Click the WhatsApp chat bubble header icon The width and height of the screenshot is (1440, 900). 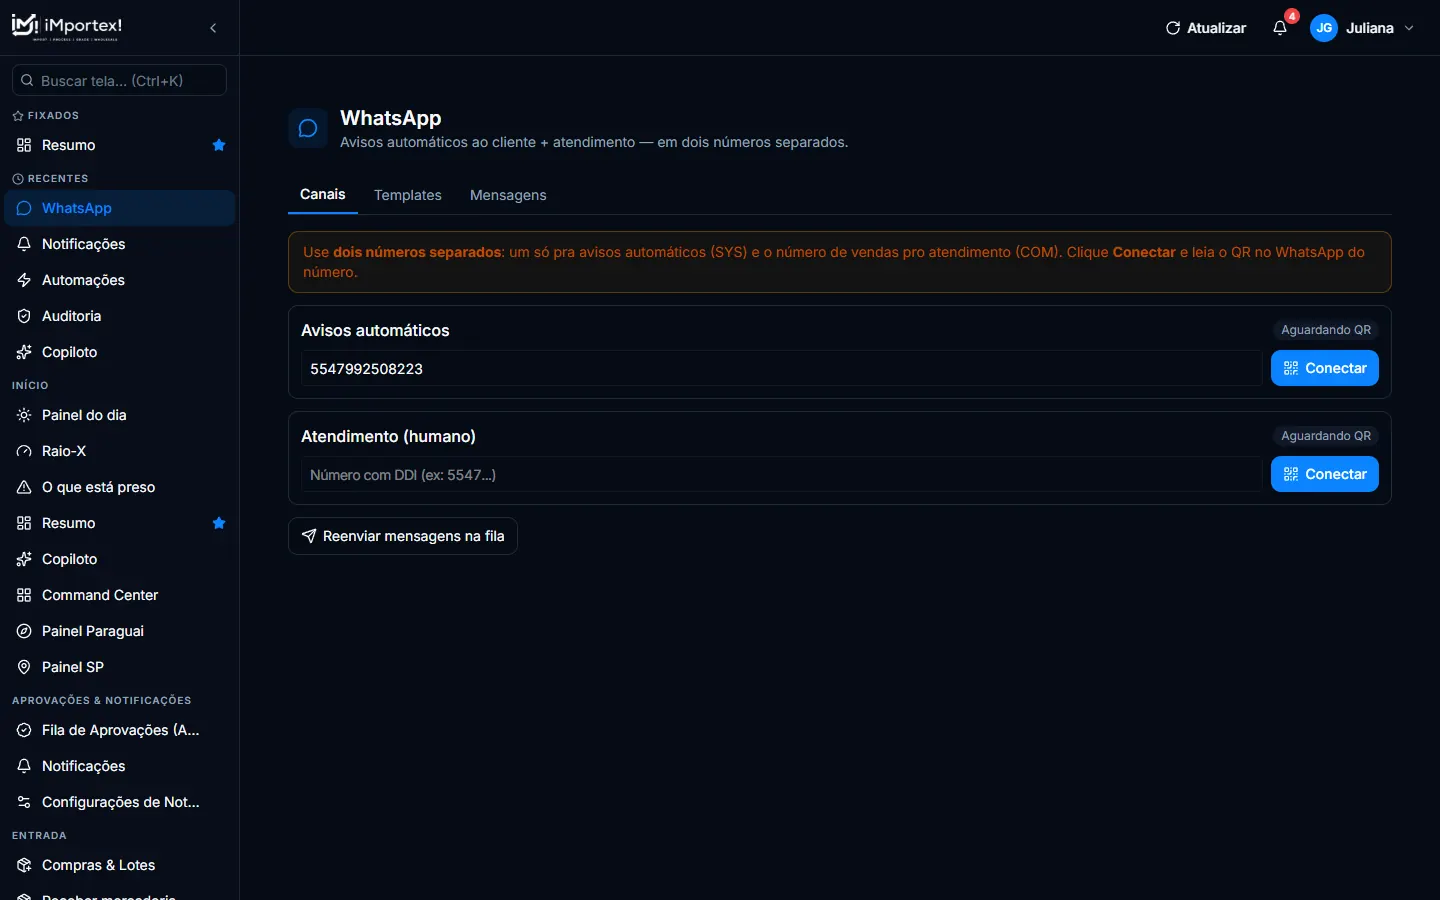pyautogui.click(x=308, y=128)
